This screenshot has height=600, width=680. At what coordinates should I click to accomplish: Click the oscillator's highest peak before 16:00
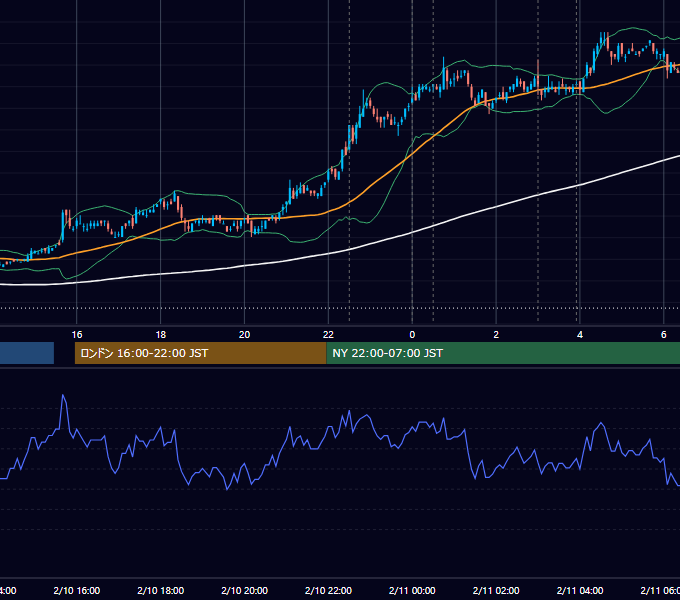[63, 395]
